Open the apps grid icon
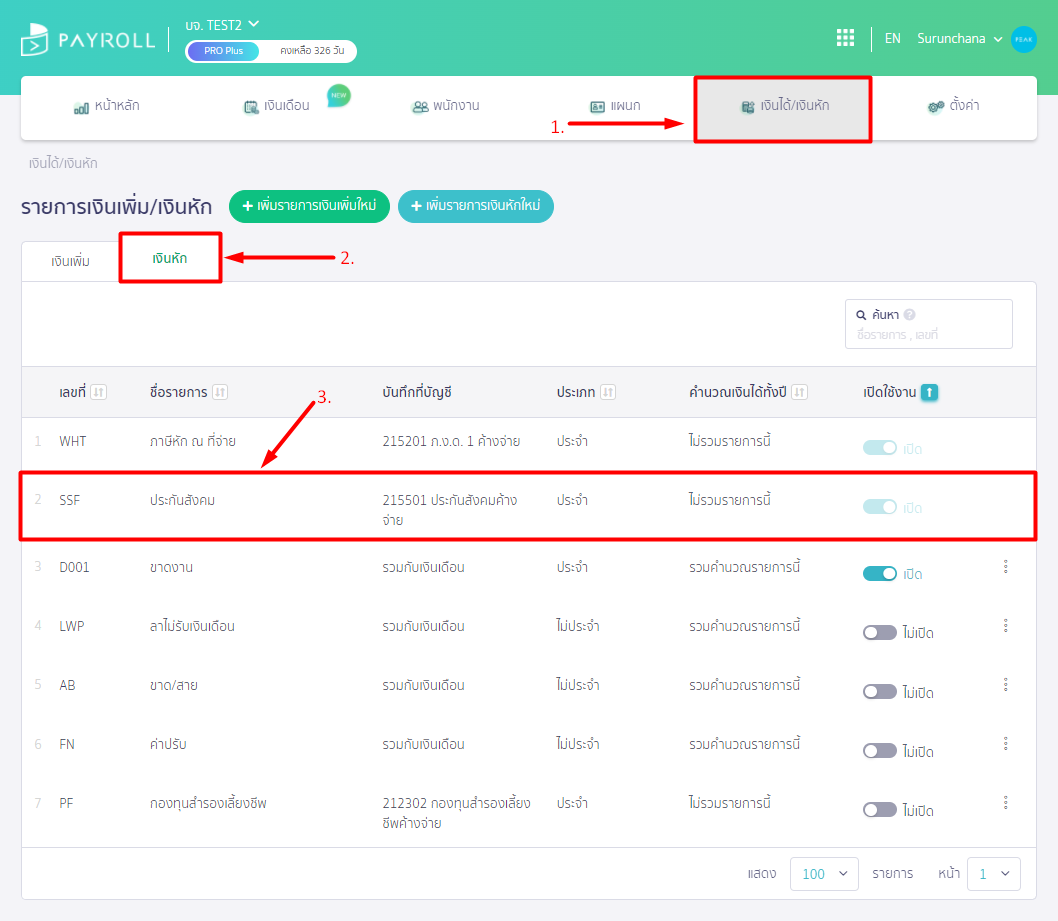The image size is (1058, 921). (x=845, y=38)
